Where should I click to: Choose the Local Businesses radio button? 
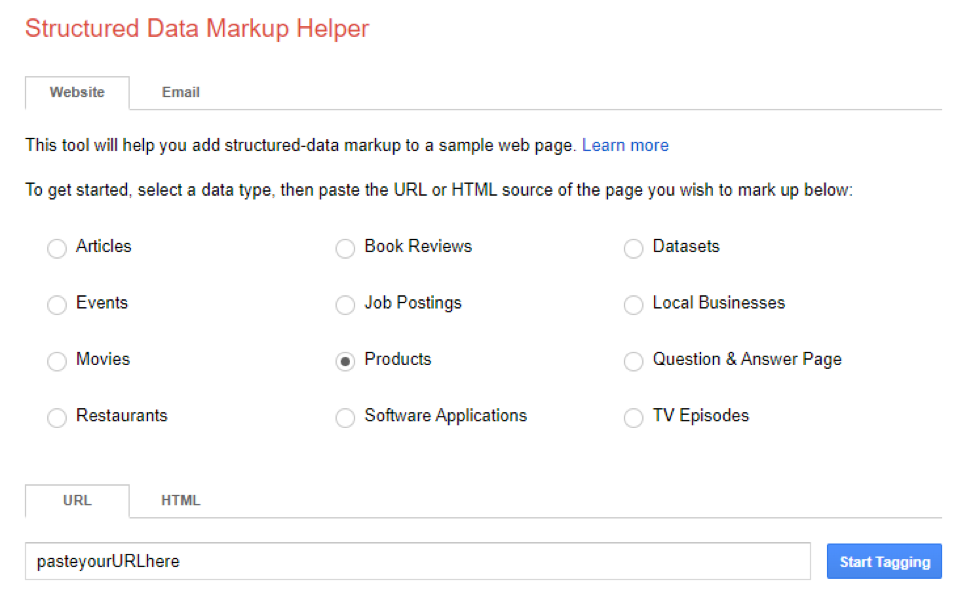coord(633,305)
